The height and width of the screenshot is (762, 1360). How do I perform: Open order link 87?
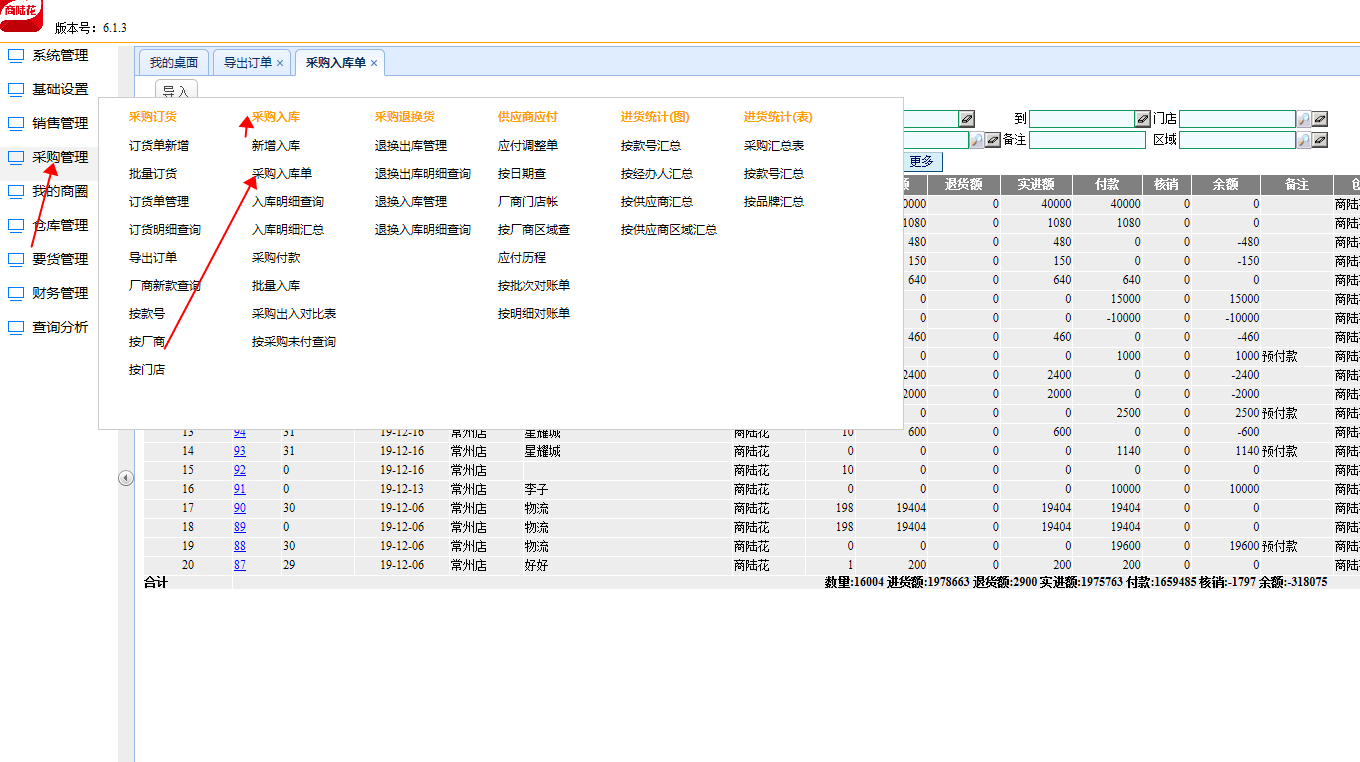[240, 566]
